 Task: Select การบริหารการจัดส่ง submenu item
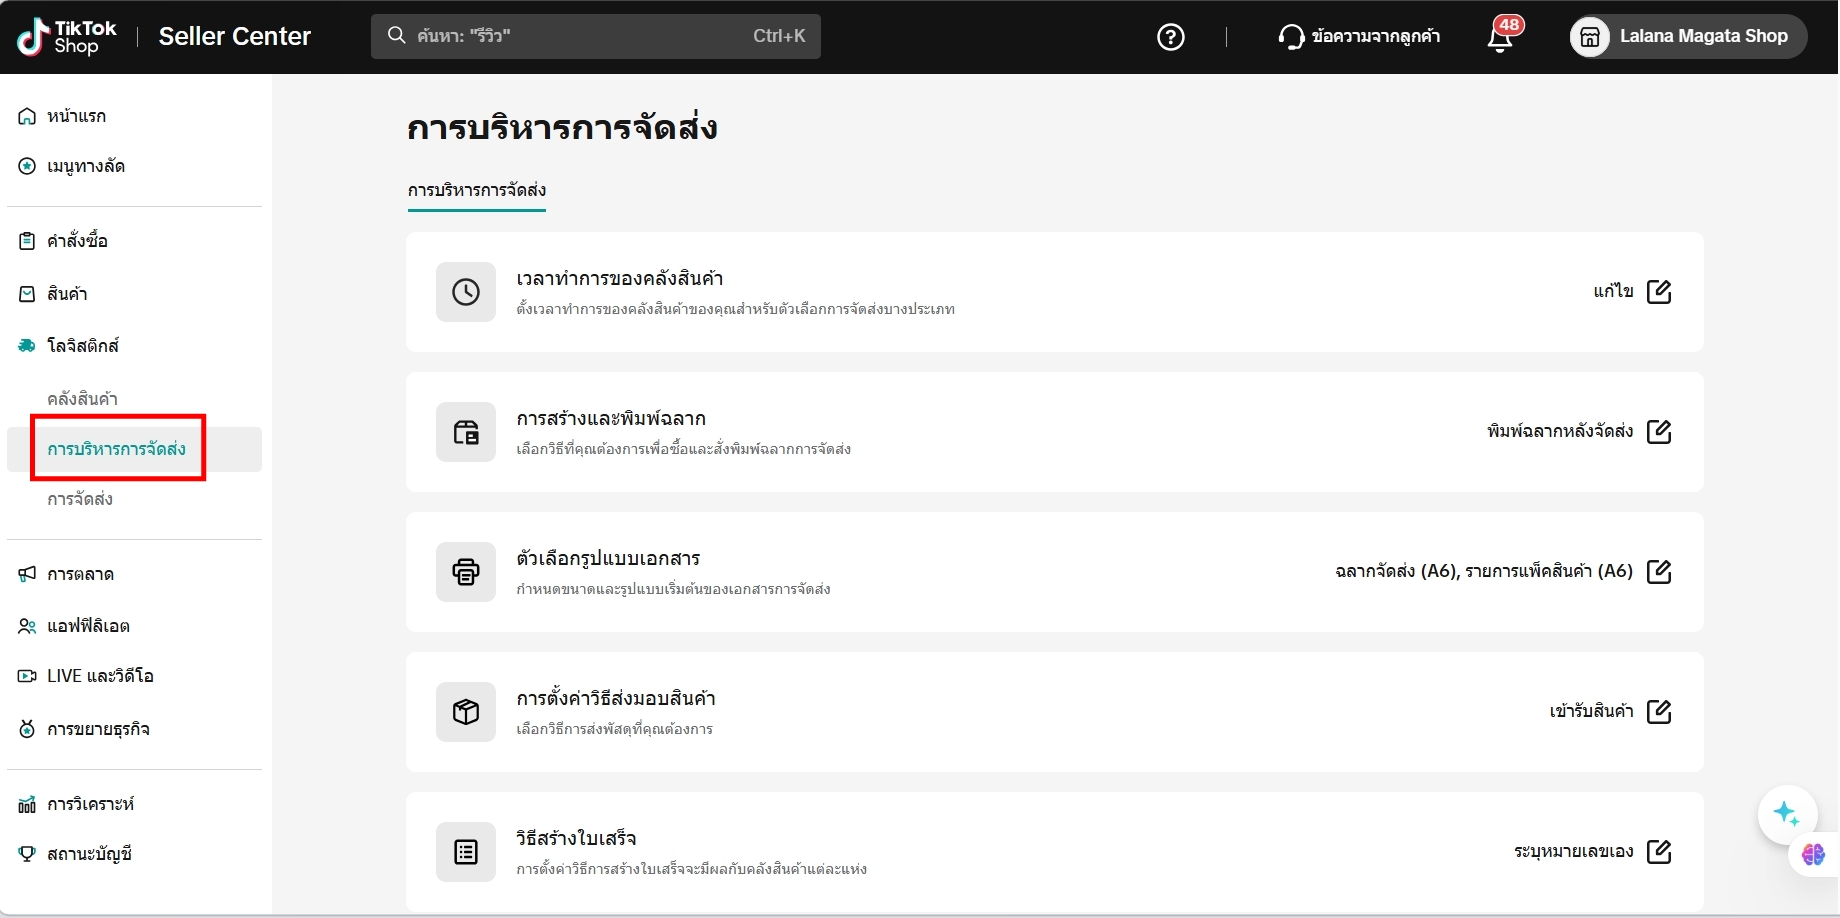[x=134, y=449]
